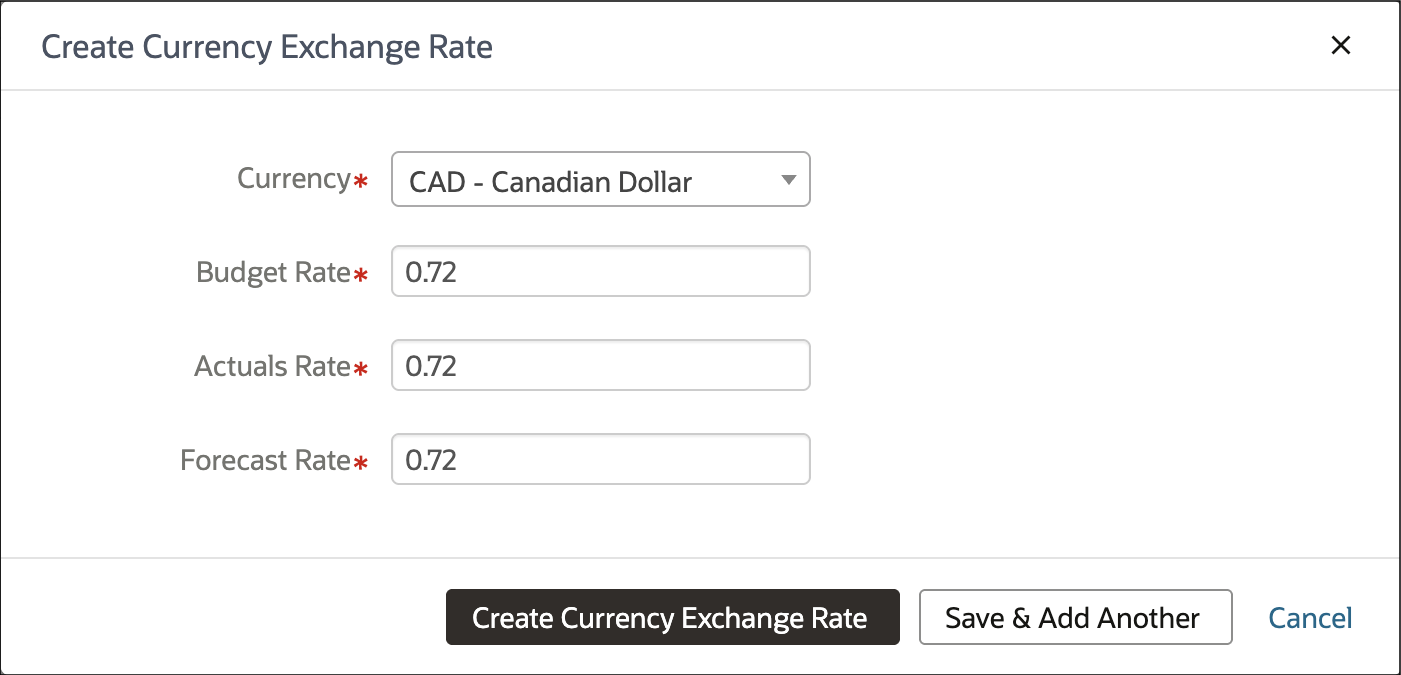The width and height of the screenshot is (1401, 675).
Task: Select the Actuals Rate field label
Action: tap(273, 366)
